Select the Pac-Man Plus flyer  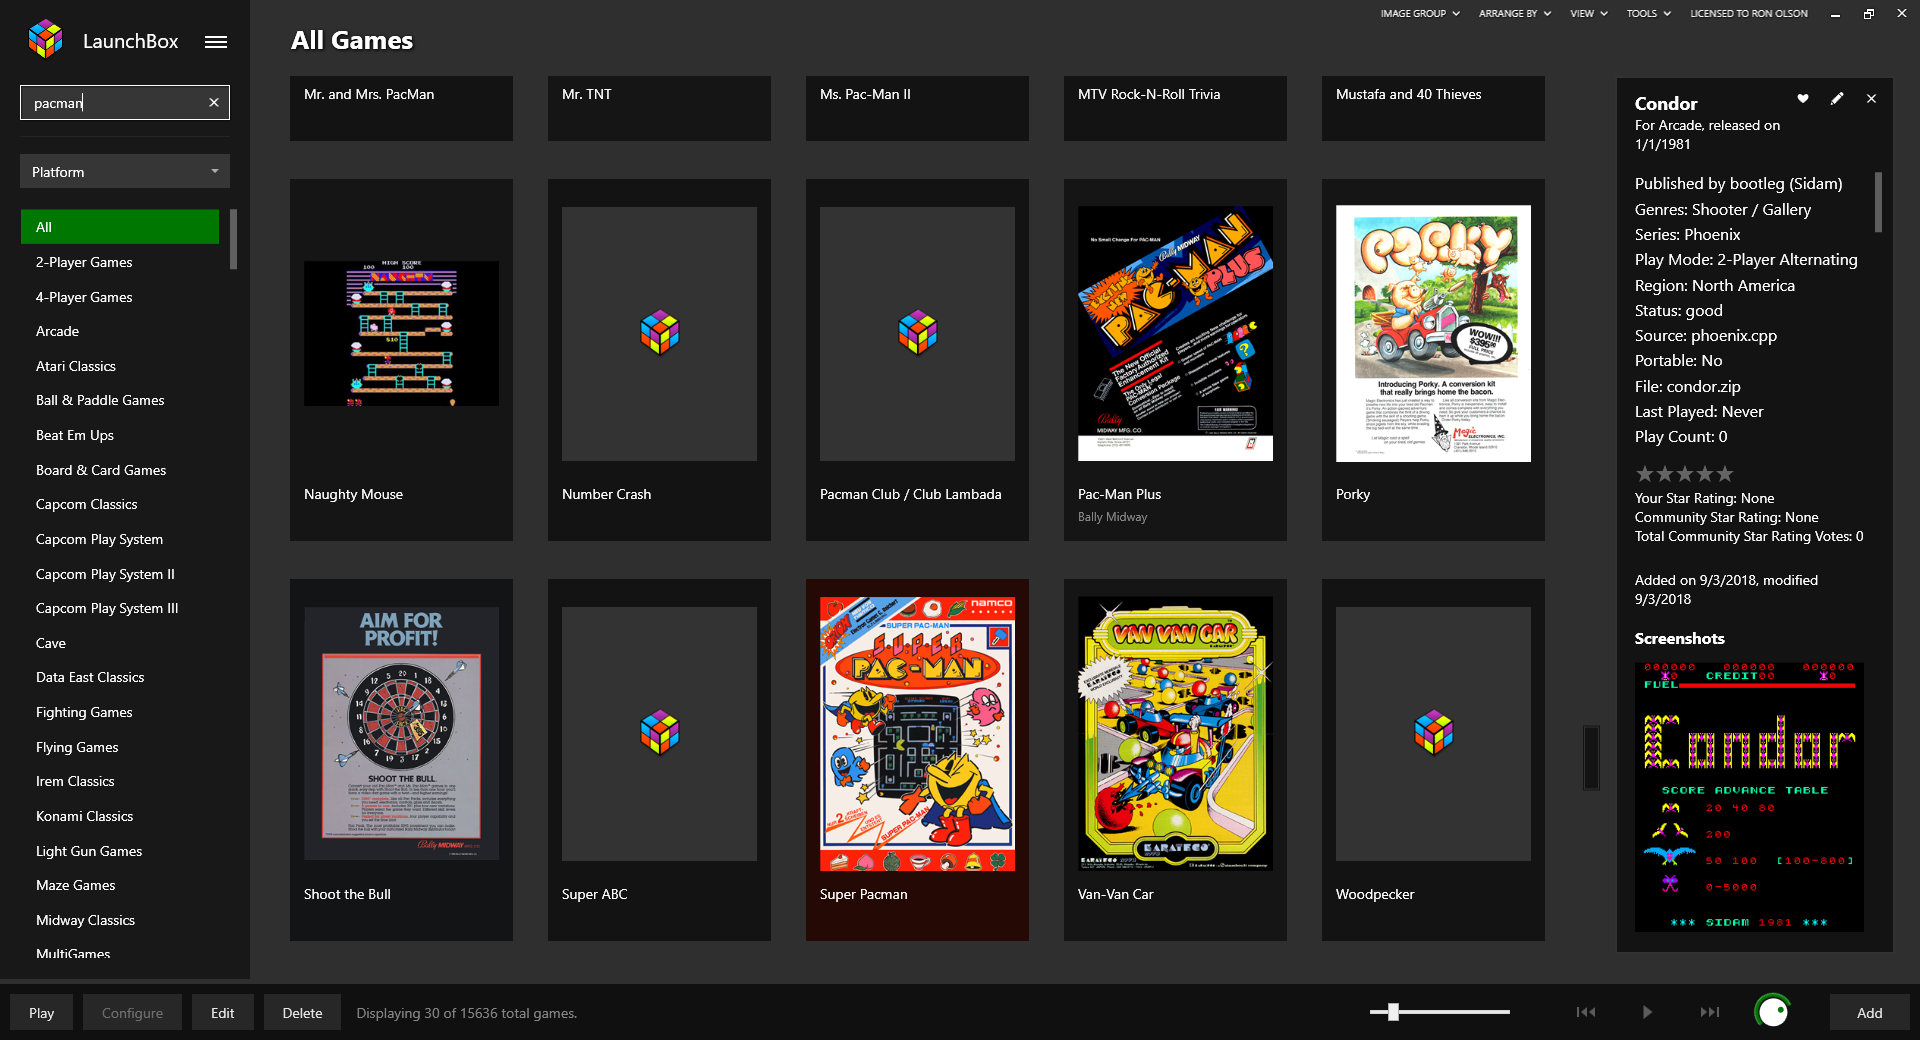1175,333
